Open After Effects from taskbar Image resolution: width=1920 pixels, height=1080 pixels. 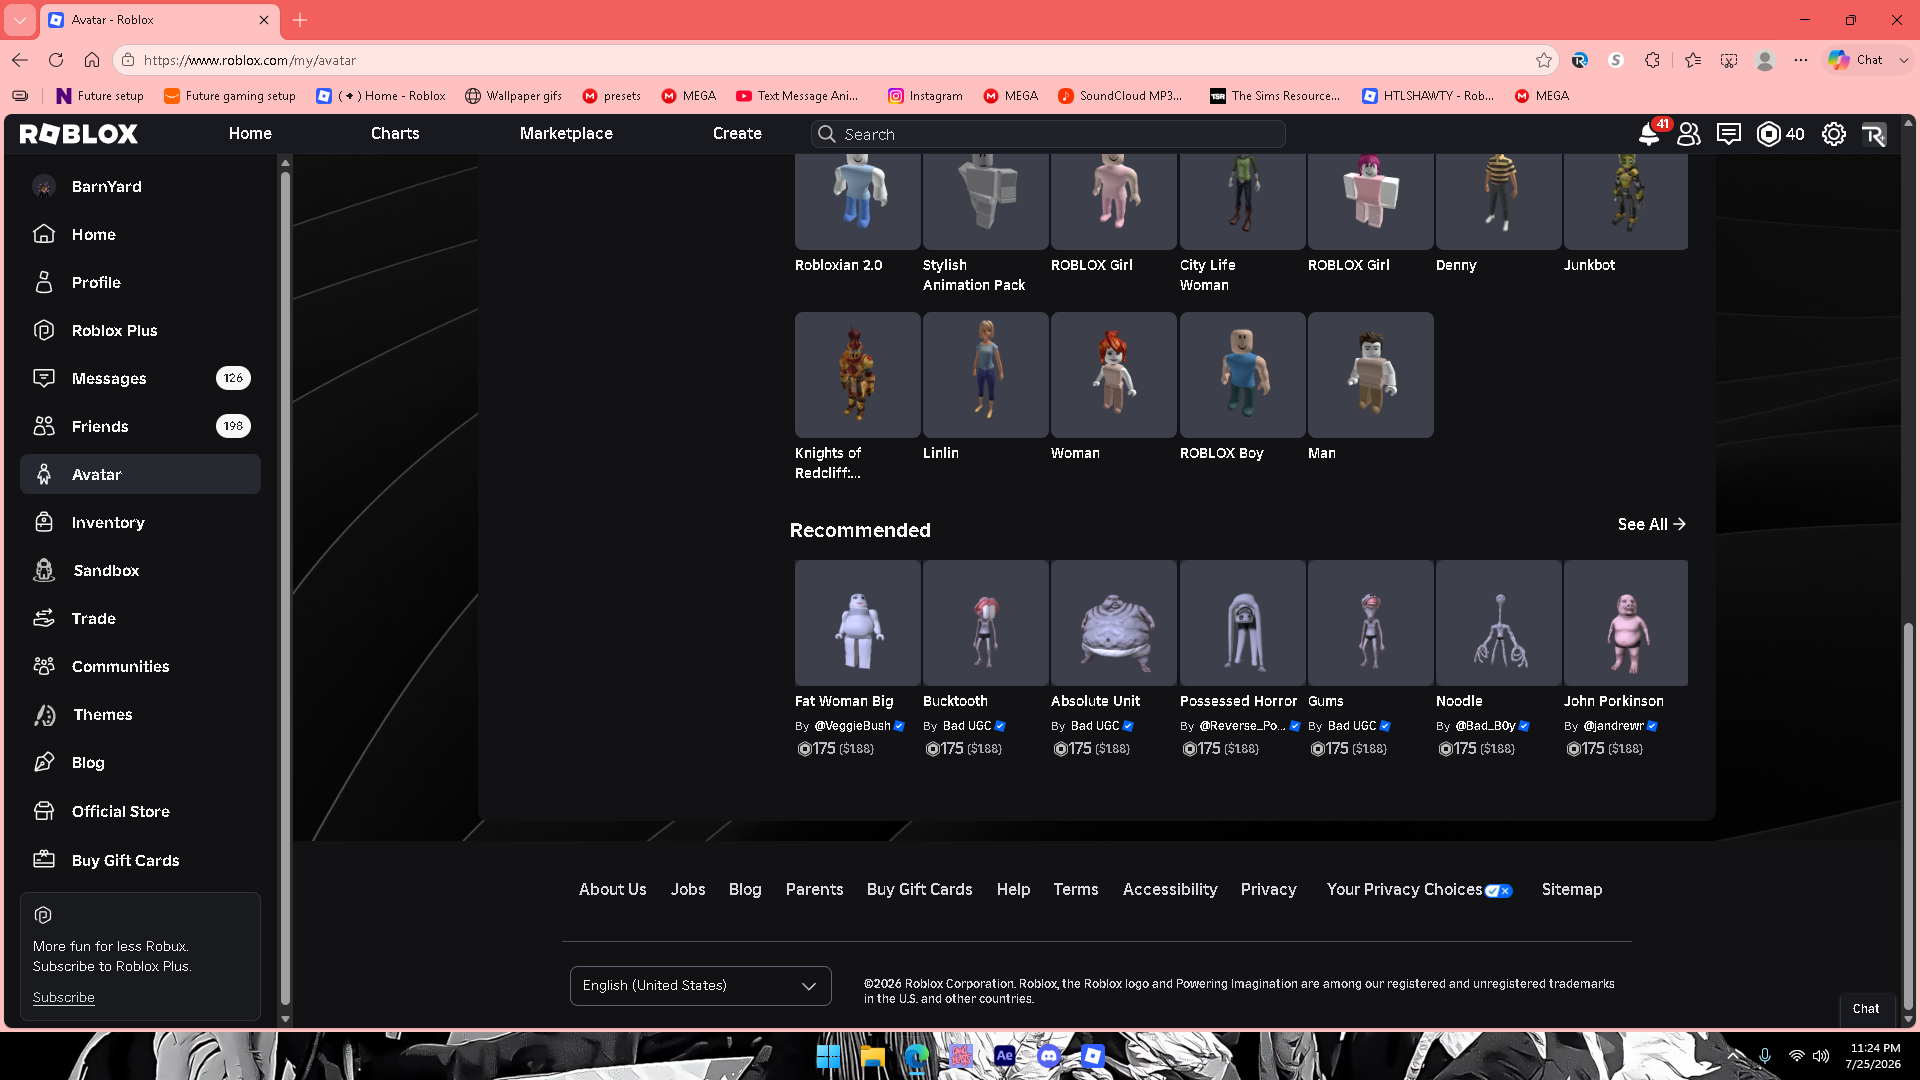1004,1056
